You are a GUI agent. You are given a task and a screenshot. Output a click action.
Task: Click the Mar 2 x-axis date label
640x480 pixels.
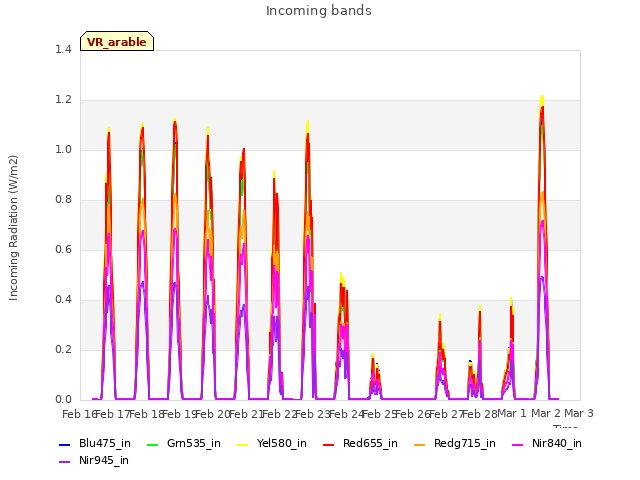(x=546, y=413)
